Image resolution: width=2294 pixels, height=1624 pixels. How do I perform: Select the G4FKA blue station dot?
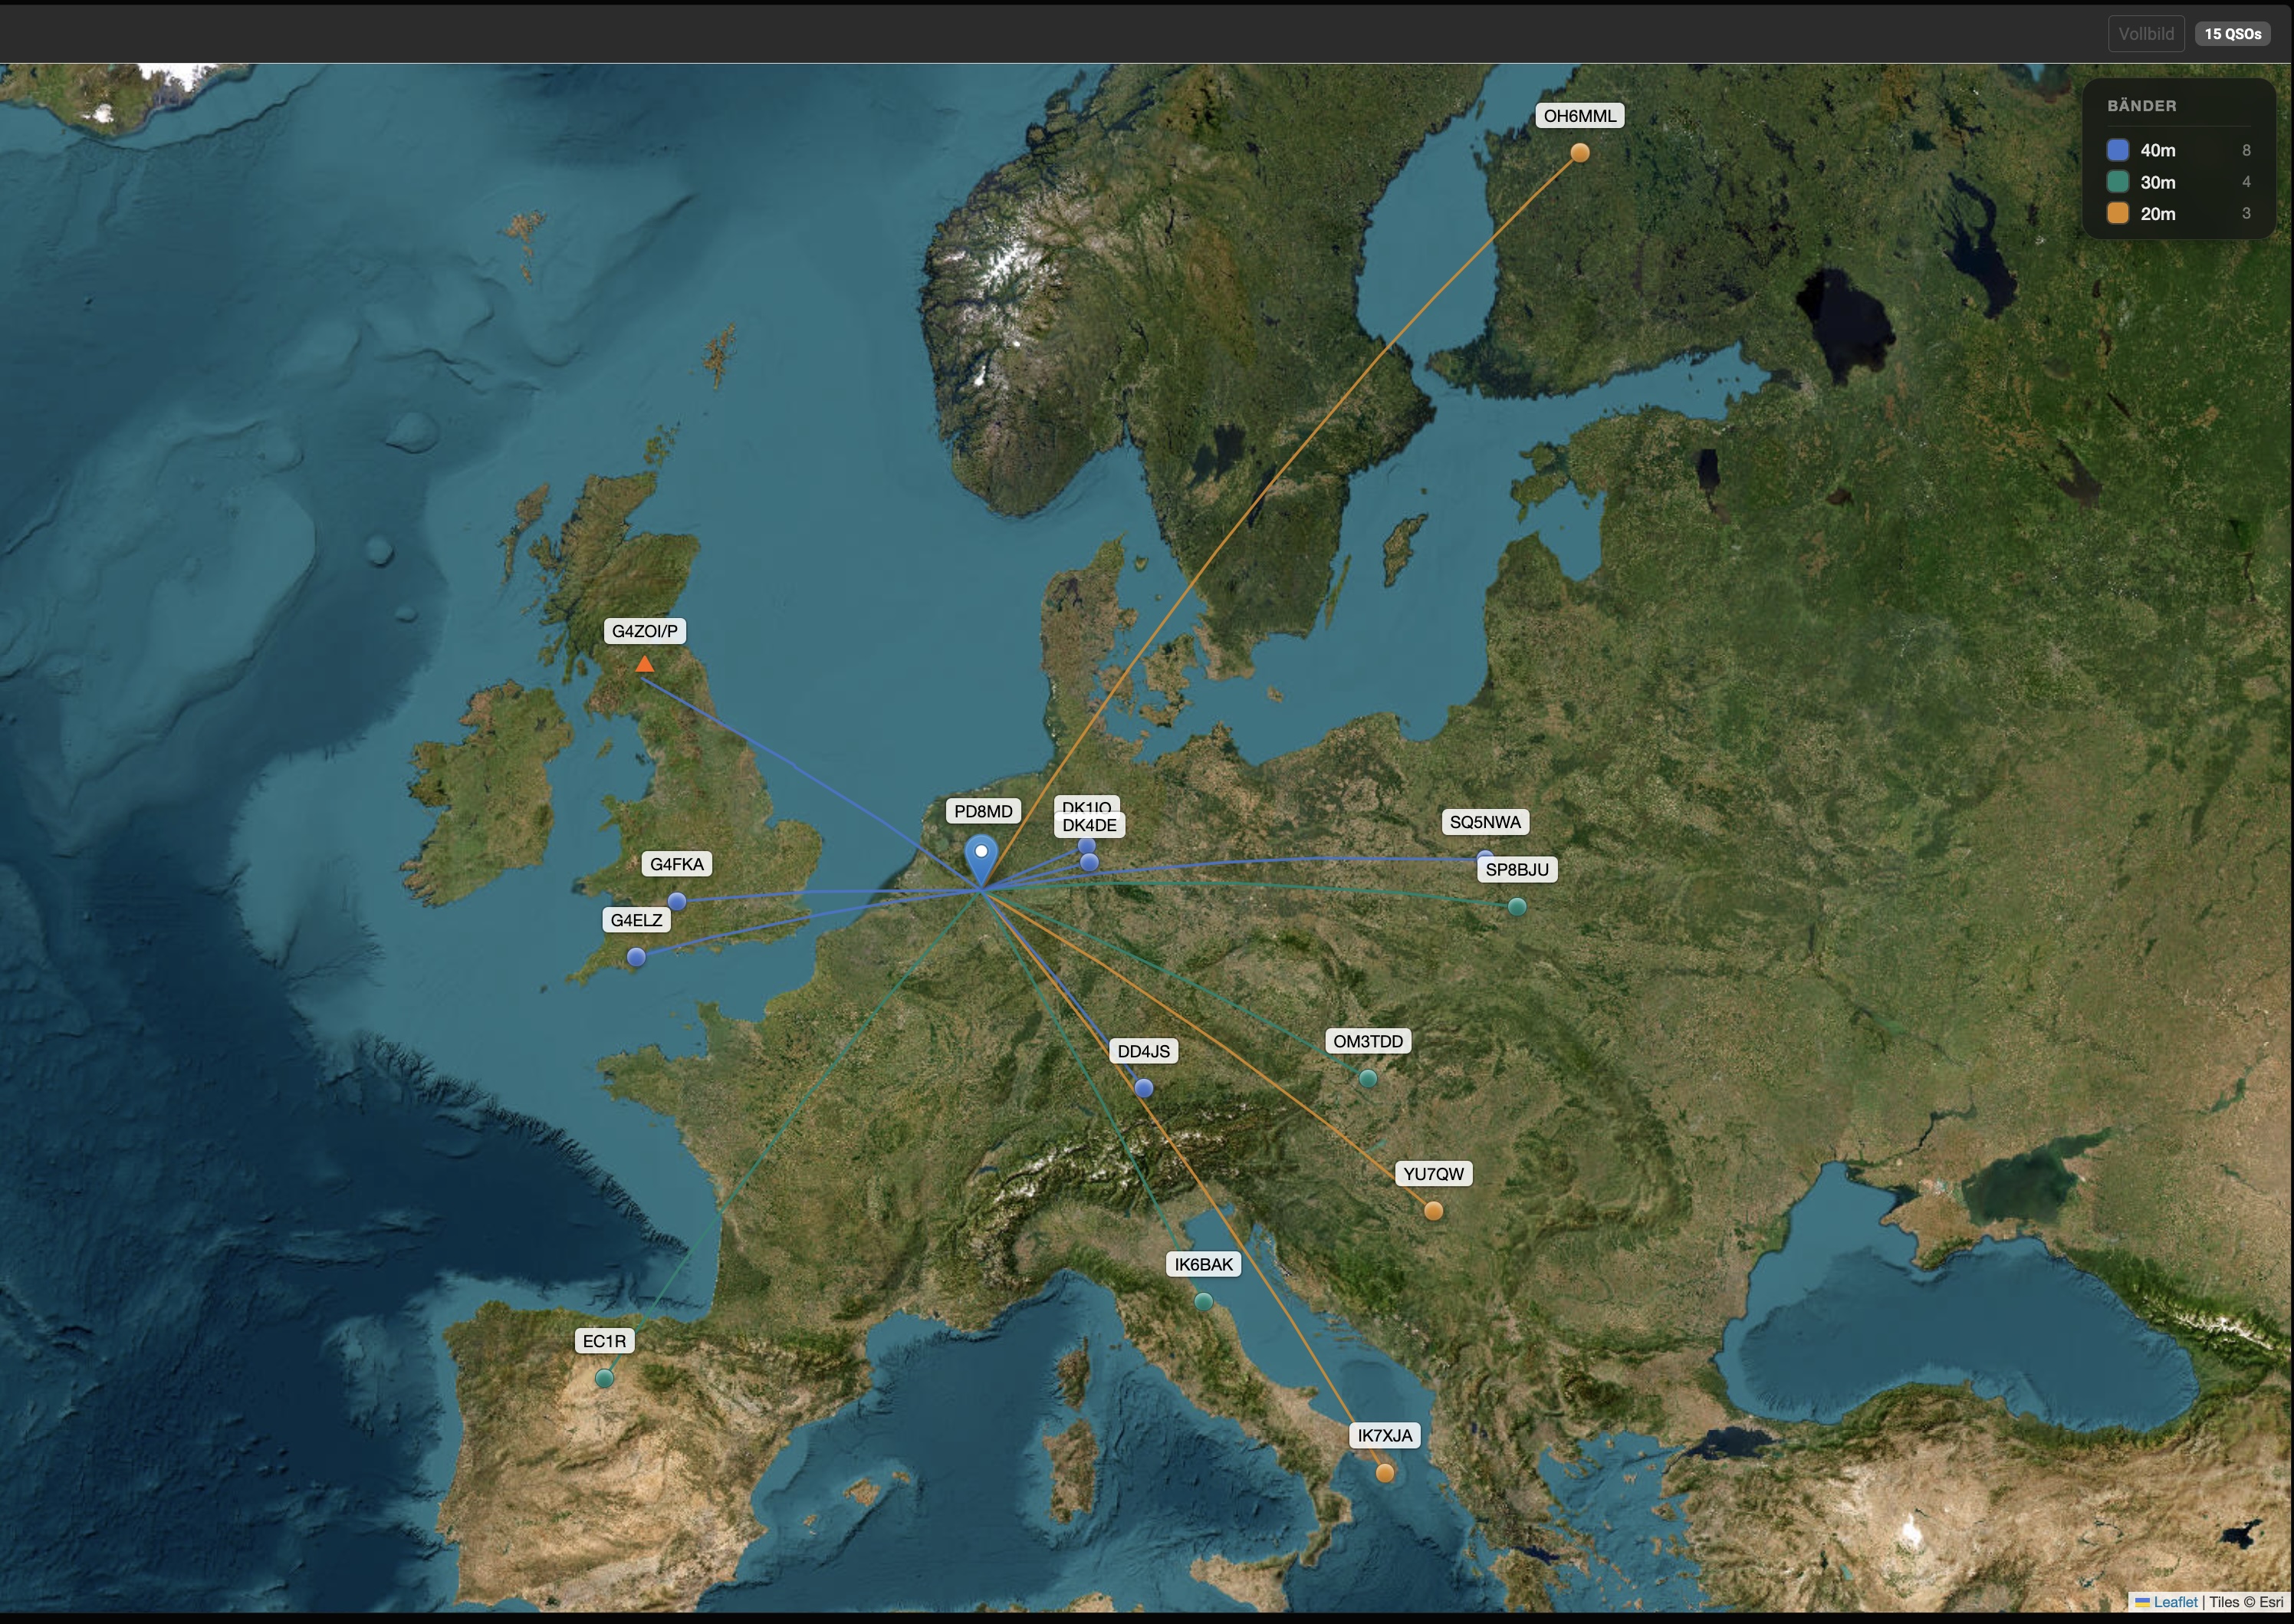[677, 902]
